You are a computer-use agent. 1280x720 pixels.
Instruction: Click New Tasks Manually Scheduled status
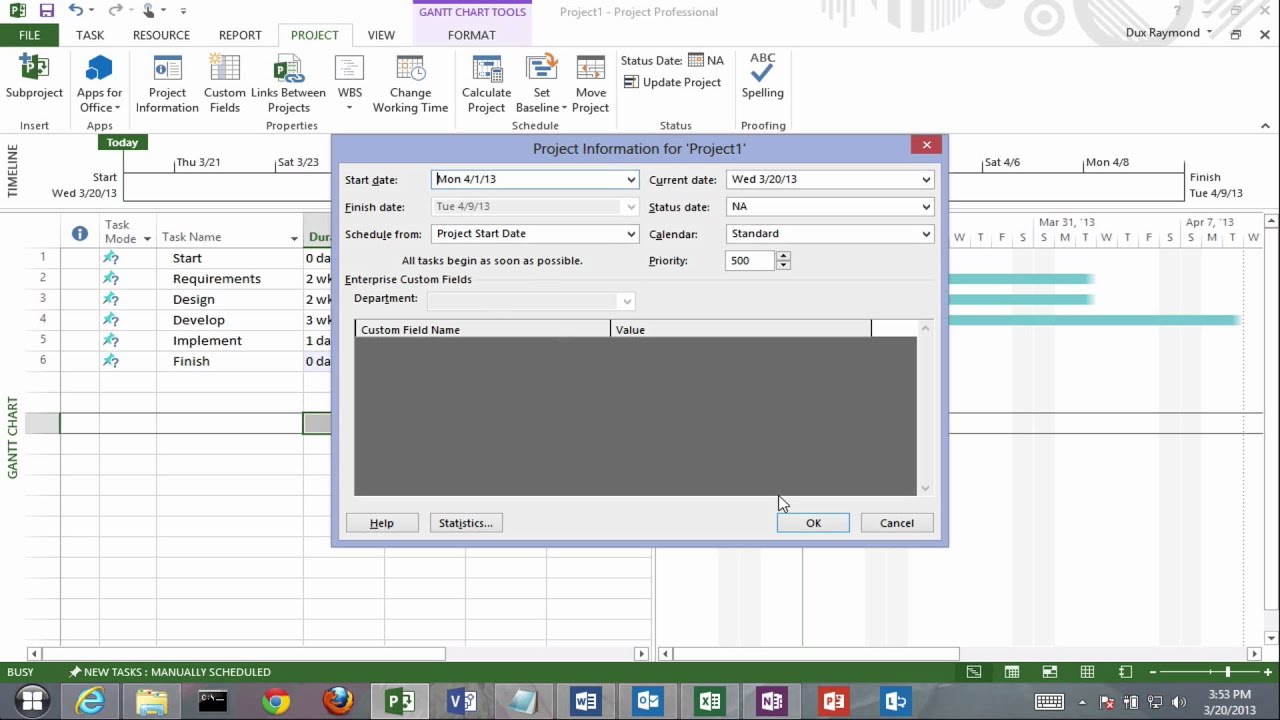click(170, 672)
